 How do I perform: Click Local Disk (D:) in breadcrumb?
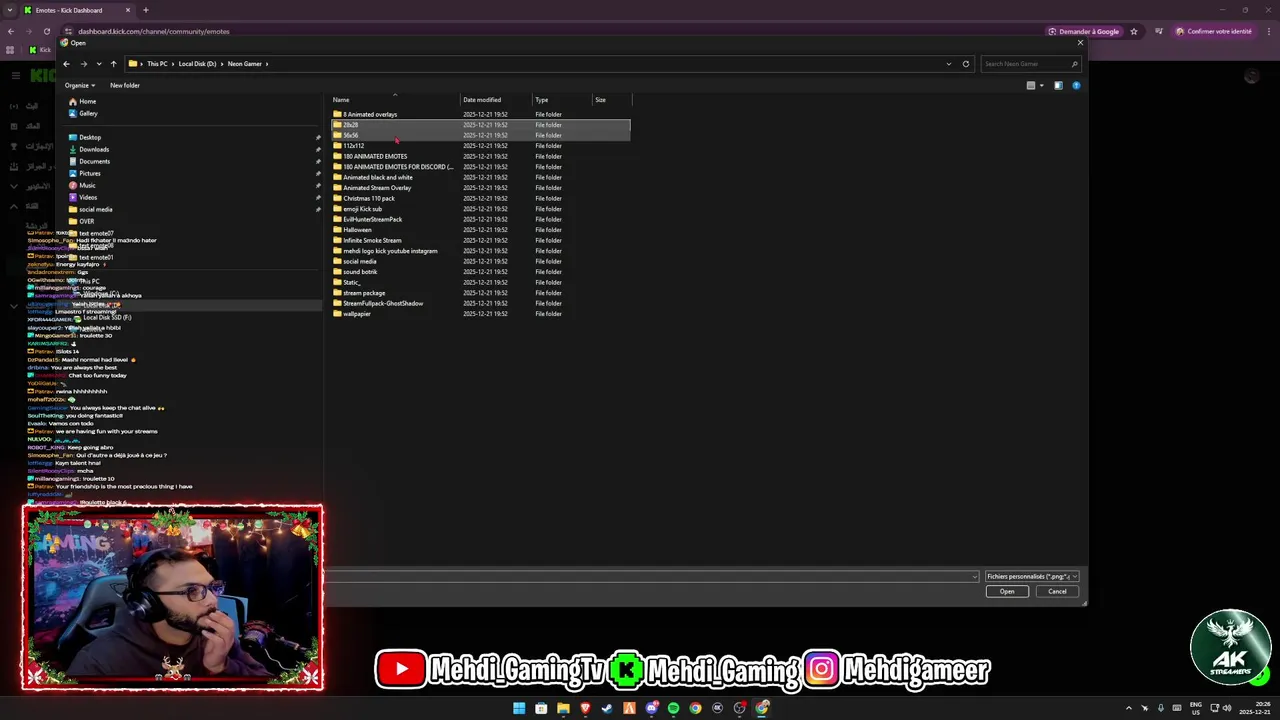197,64
